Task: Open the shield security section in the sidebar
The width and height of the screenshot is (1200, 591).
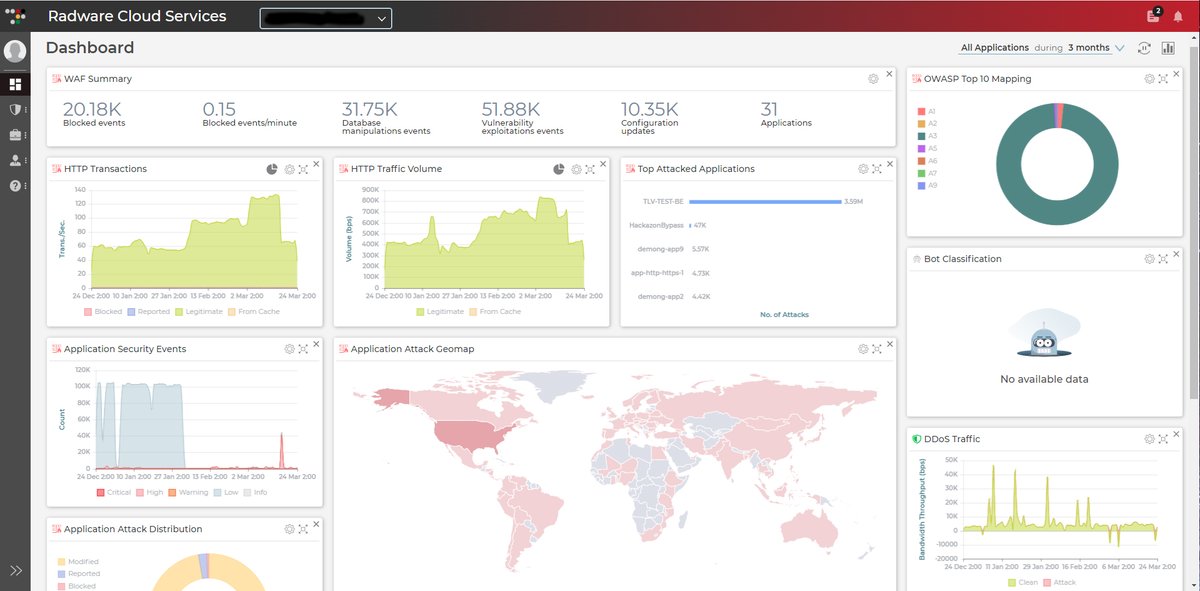Action: point(13,111)
